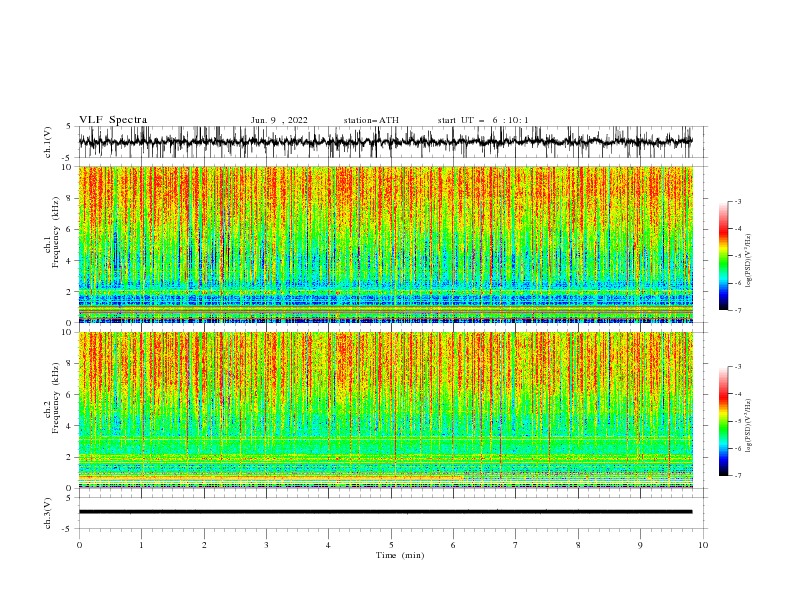Click the "Time (min)" x-axis label
This screenshot has height=612, width=792.
400,555
